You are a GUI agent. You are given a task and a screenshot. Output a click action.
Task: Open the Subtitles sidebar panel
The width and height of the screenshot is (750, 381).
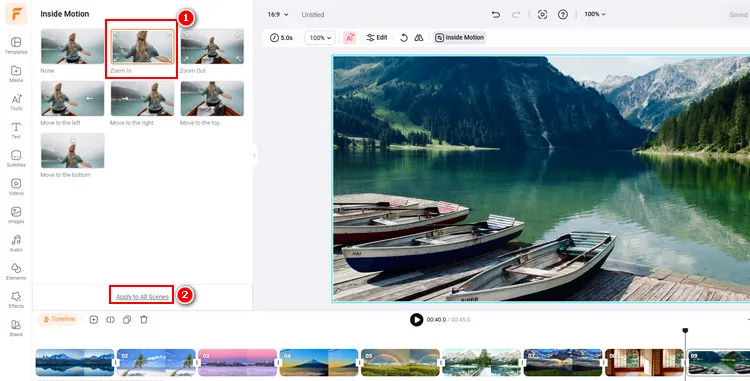point(16,158)
